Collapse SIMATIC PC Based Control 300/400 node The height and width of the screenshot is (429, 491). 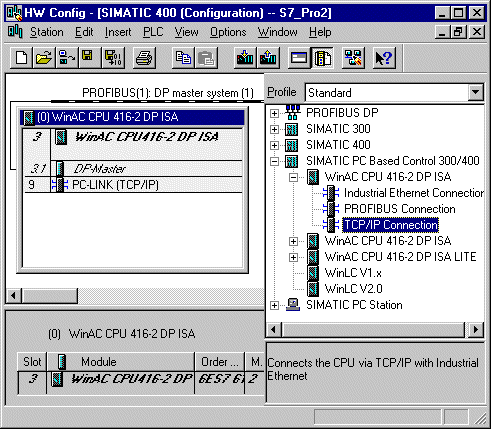(274, 161)
